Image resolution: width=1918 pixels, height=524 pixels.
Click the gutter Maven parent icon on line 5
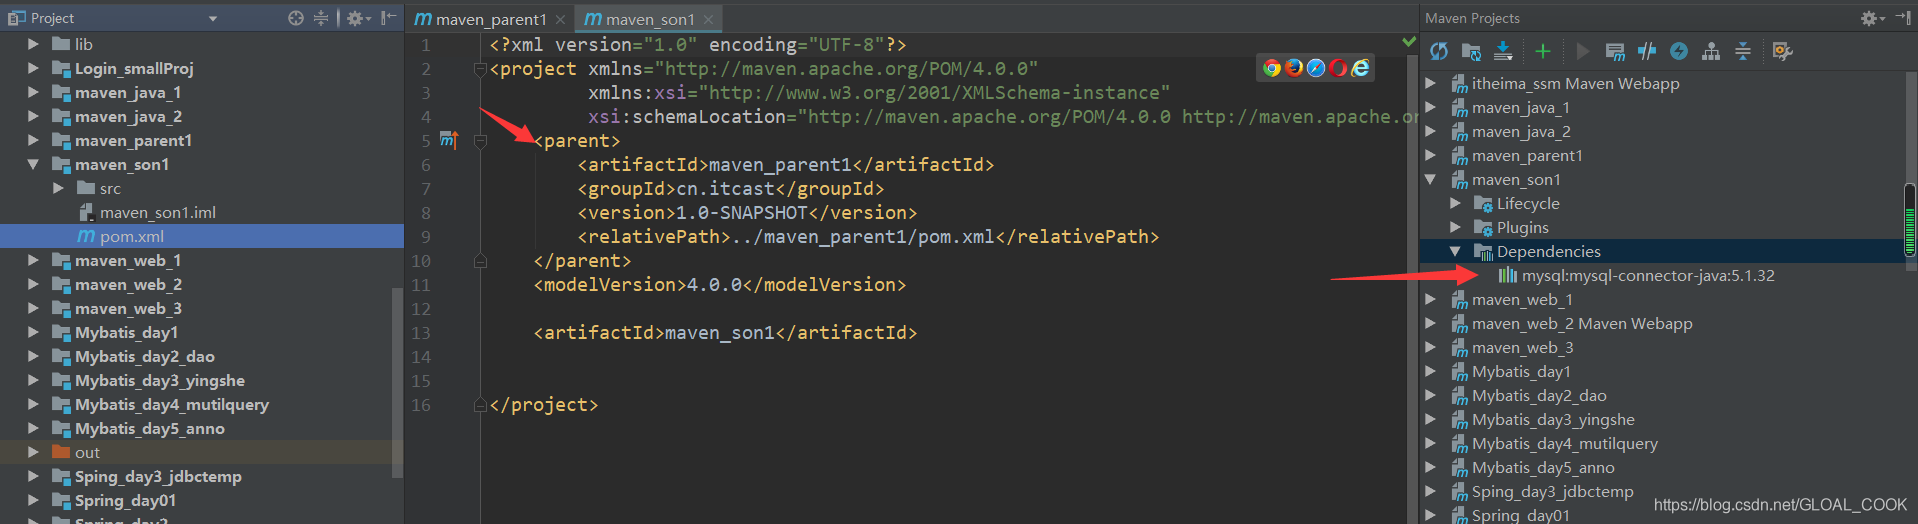[x=449, y=140]
